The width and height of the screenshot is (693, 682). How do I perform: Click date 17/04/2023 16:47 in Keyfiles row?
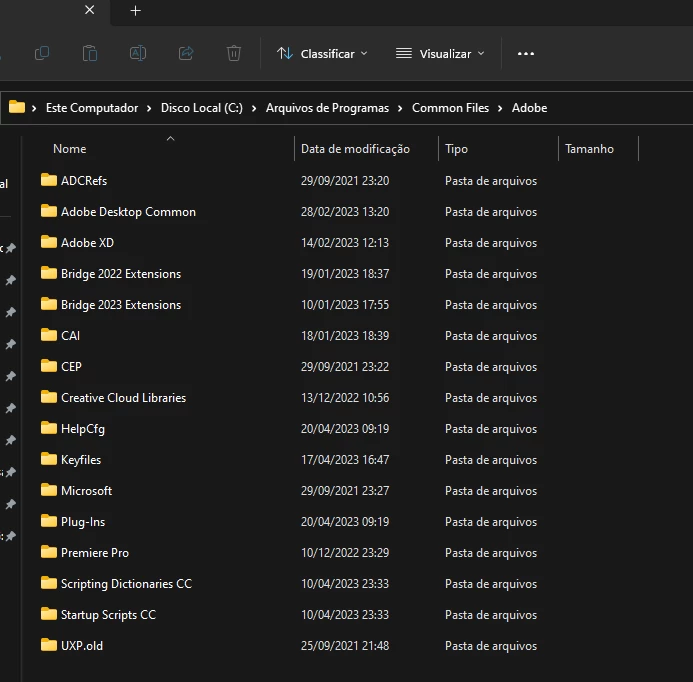click(345, 460)
